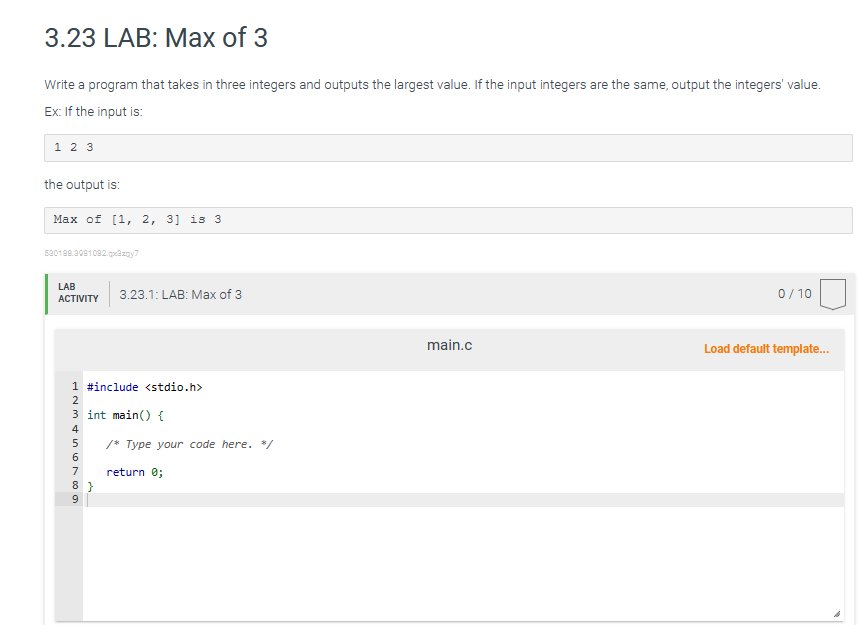The height and width of the screenshot is (625, 861).
Task: Click the green lab activity accent bar
Action: point(44,294)
